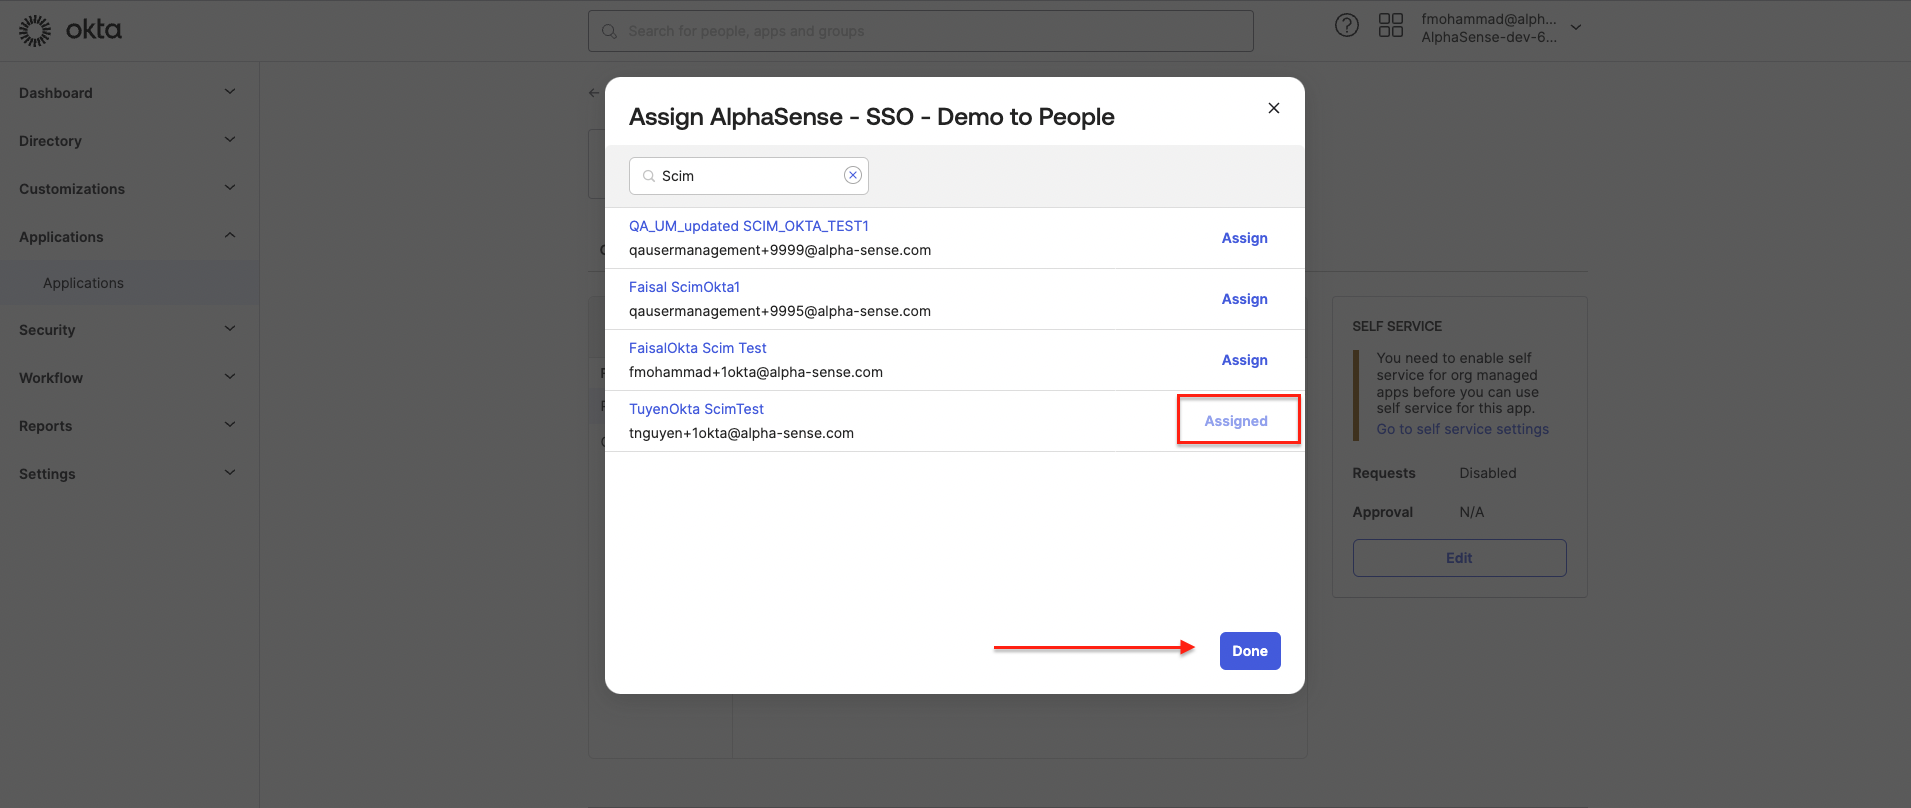Collapse the Applications section
This screenshot has width=1911, height=808.
[x=230, y=236]
